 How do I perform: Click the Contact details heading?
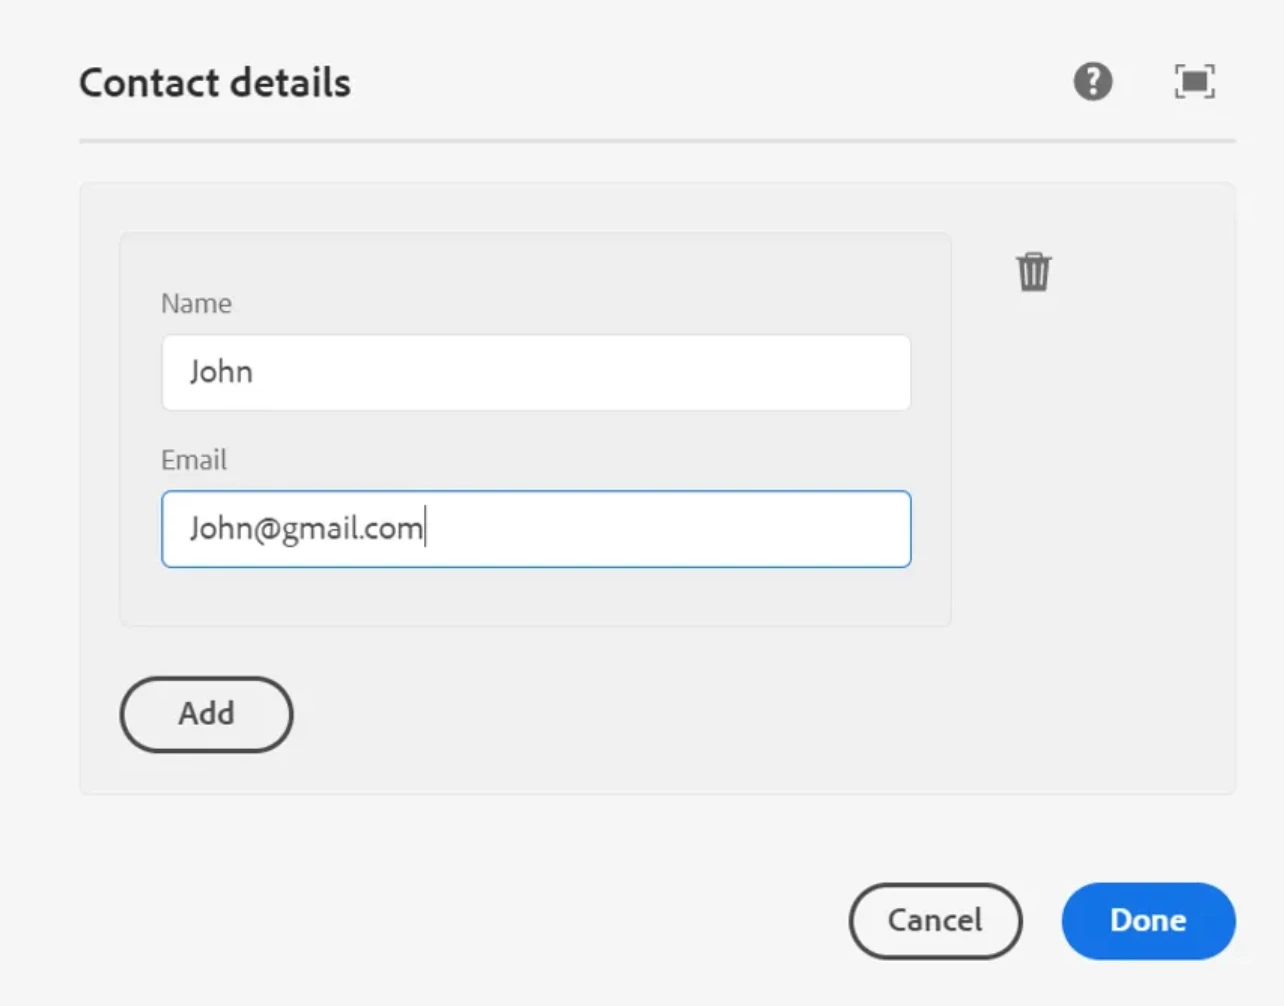(x=215, y=83)
